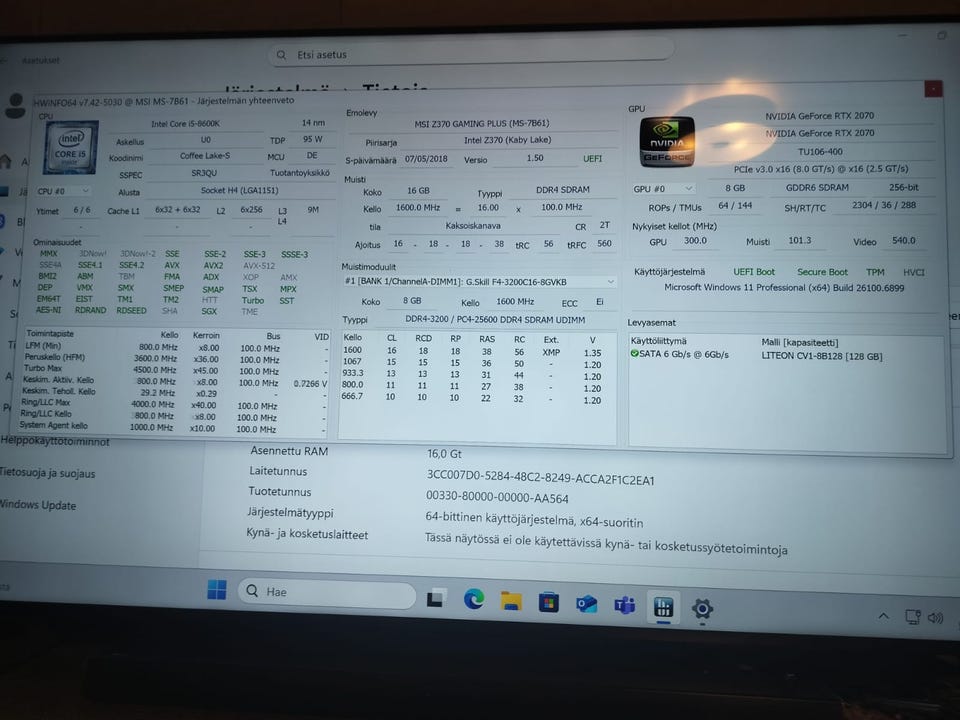Click the SR3QU SSPEC field
This screenshot has height=720, width=960.
tap(204, 173)
